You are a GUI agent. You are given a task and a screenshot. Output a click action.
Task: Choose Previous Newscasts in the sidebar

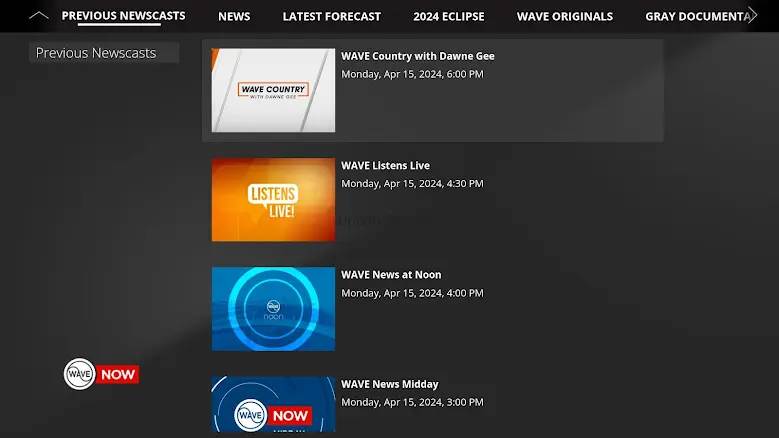pos(104,53)
